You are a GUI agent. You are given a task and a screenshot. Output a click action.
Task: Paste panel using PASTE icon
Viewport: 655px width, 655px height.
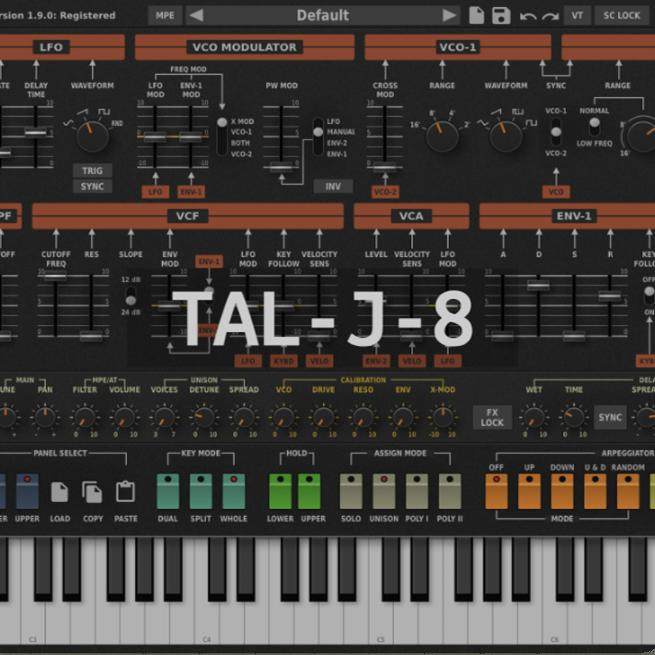click(125, 491)
